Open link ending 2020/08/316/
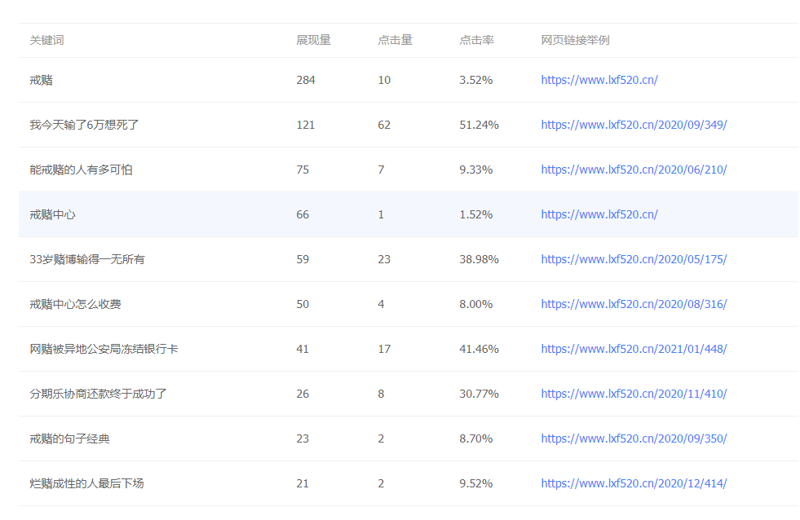This screenshot has height=520, width=800. coord(633,304)
